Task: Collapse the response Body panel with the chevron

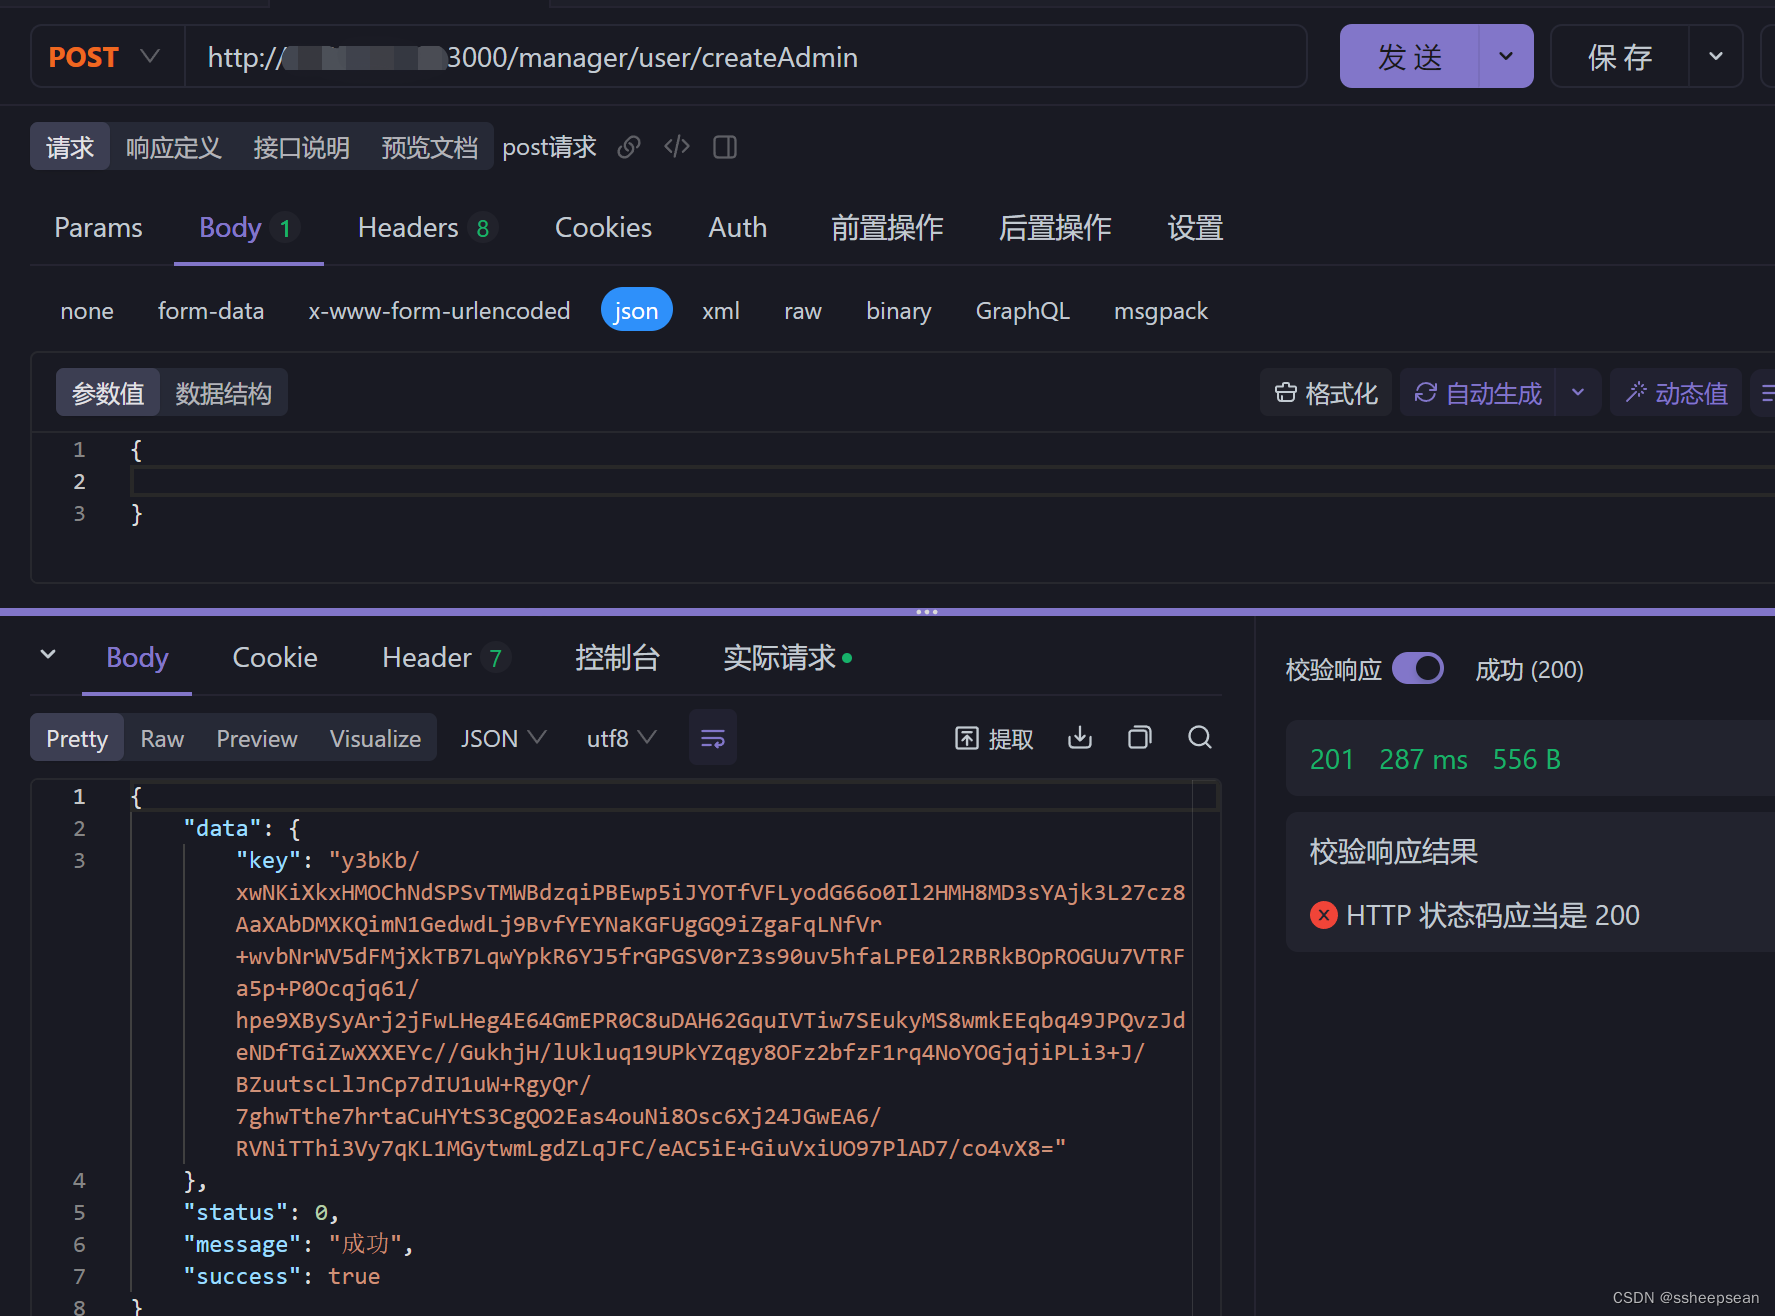Action: pos(47,654)
